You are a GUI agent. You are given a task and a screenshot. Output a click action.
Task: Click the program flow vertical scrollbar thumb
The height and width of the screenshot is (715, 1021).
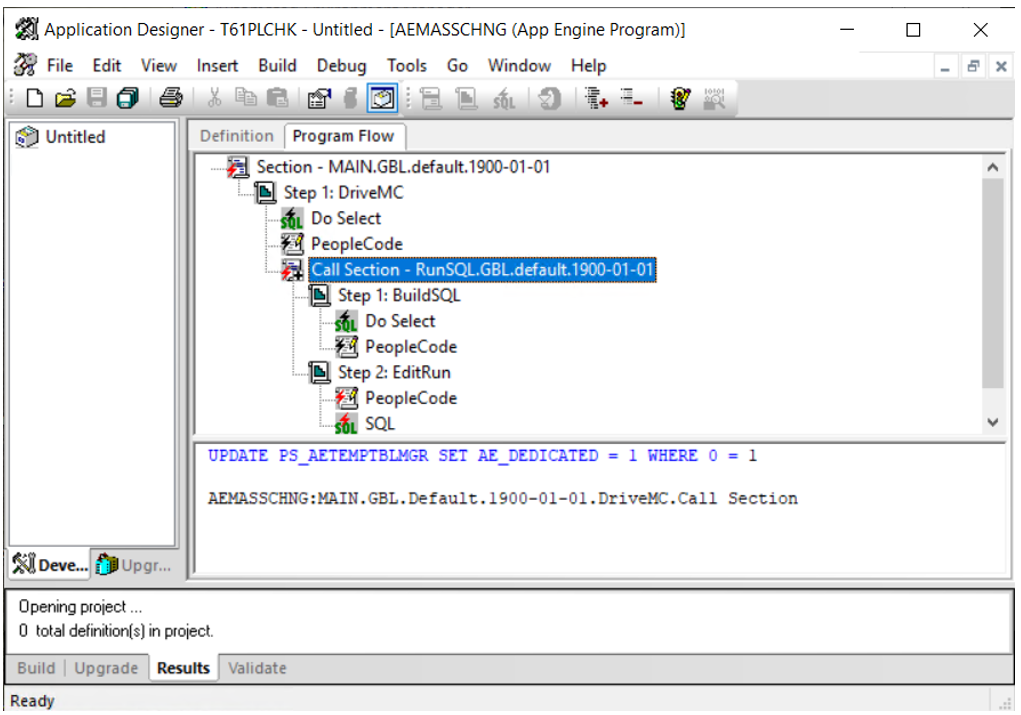[992, 283]
